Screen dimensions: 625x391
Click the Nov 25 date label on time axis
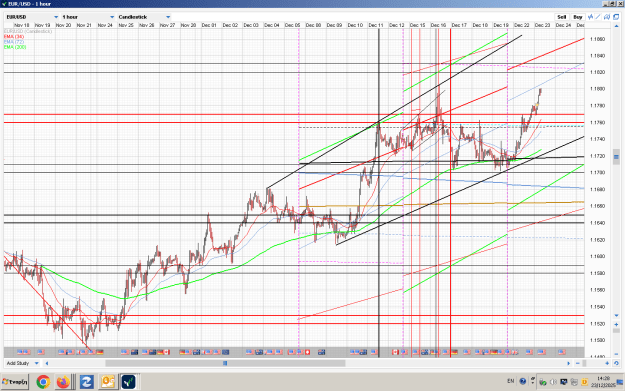pos(126,25)
